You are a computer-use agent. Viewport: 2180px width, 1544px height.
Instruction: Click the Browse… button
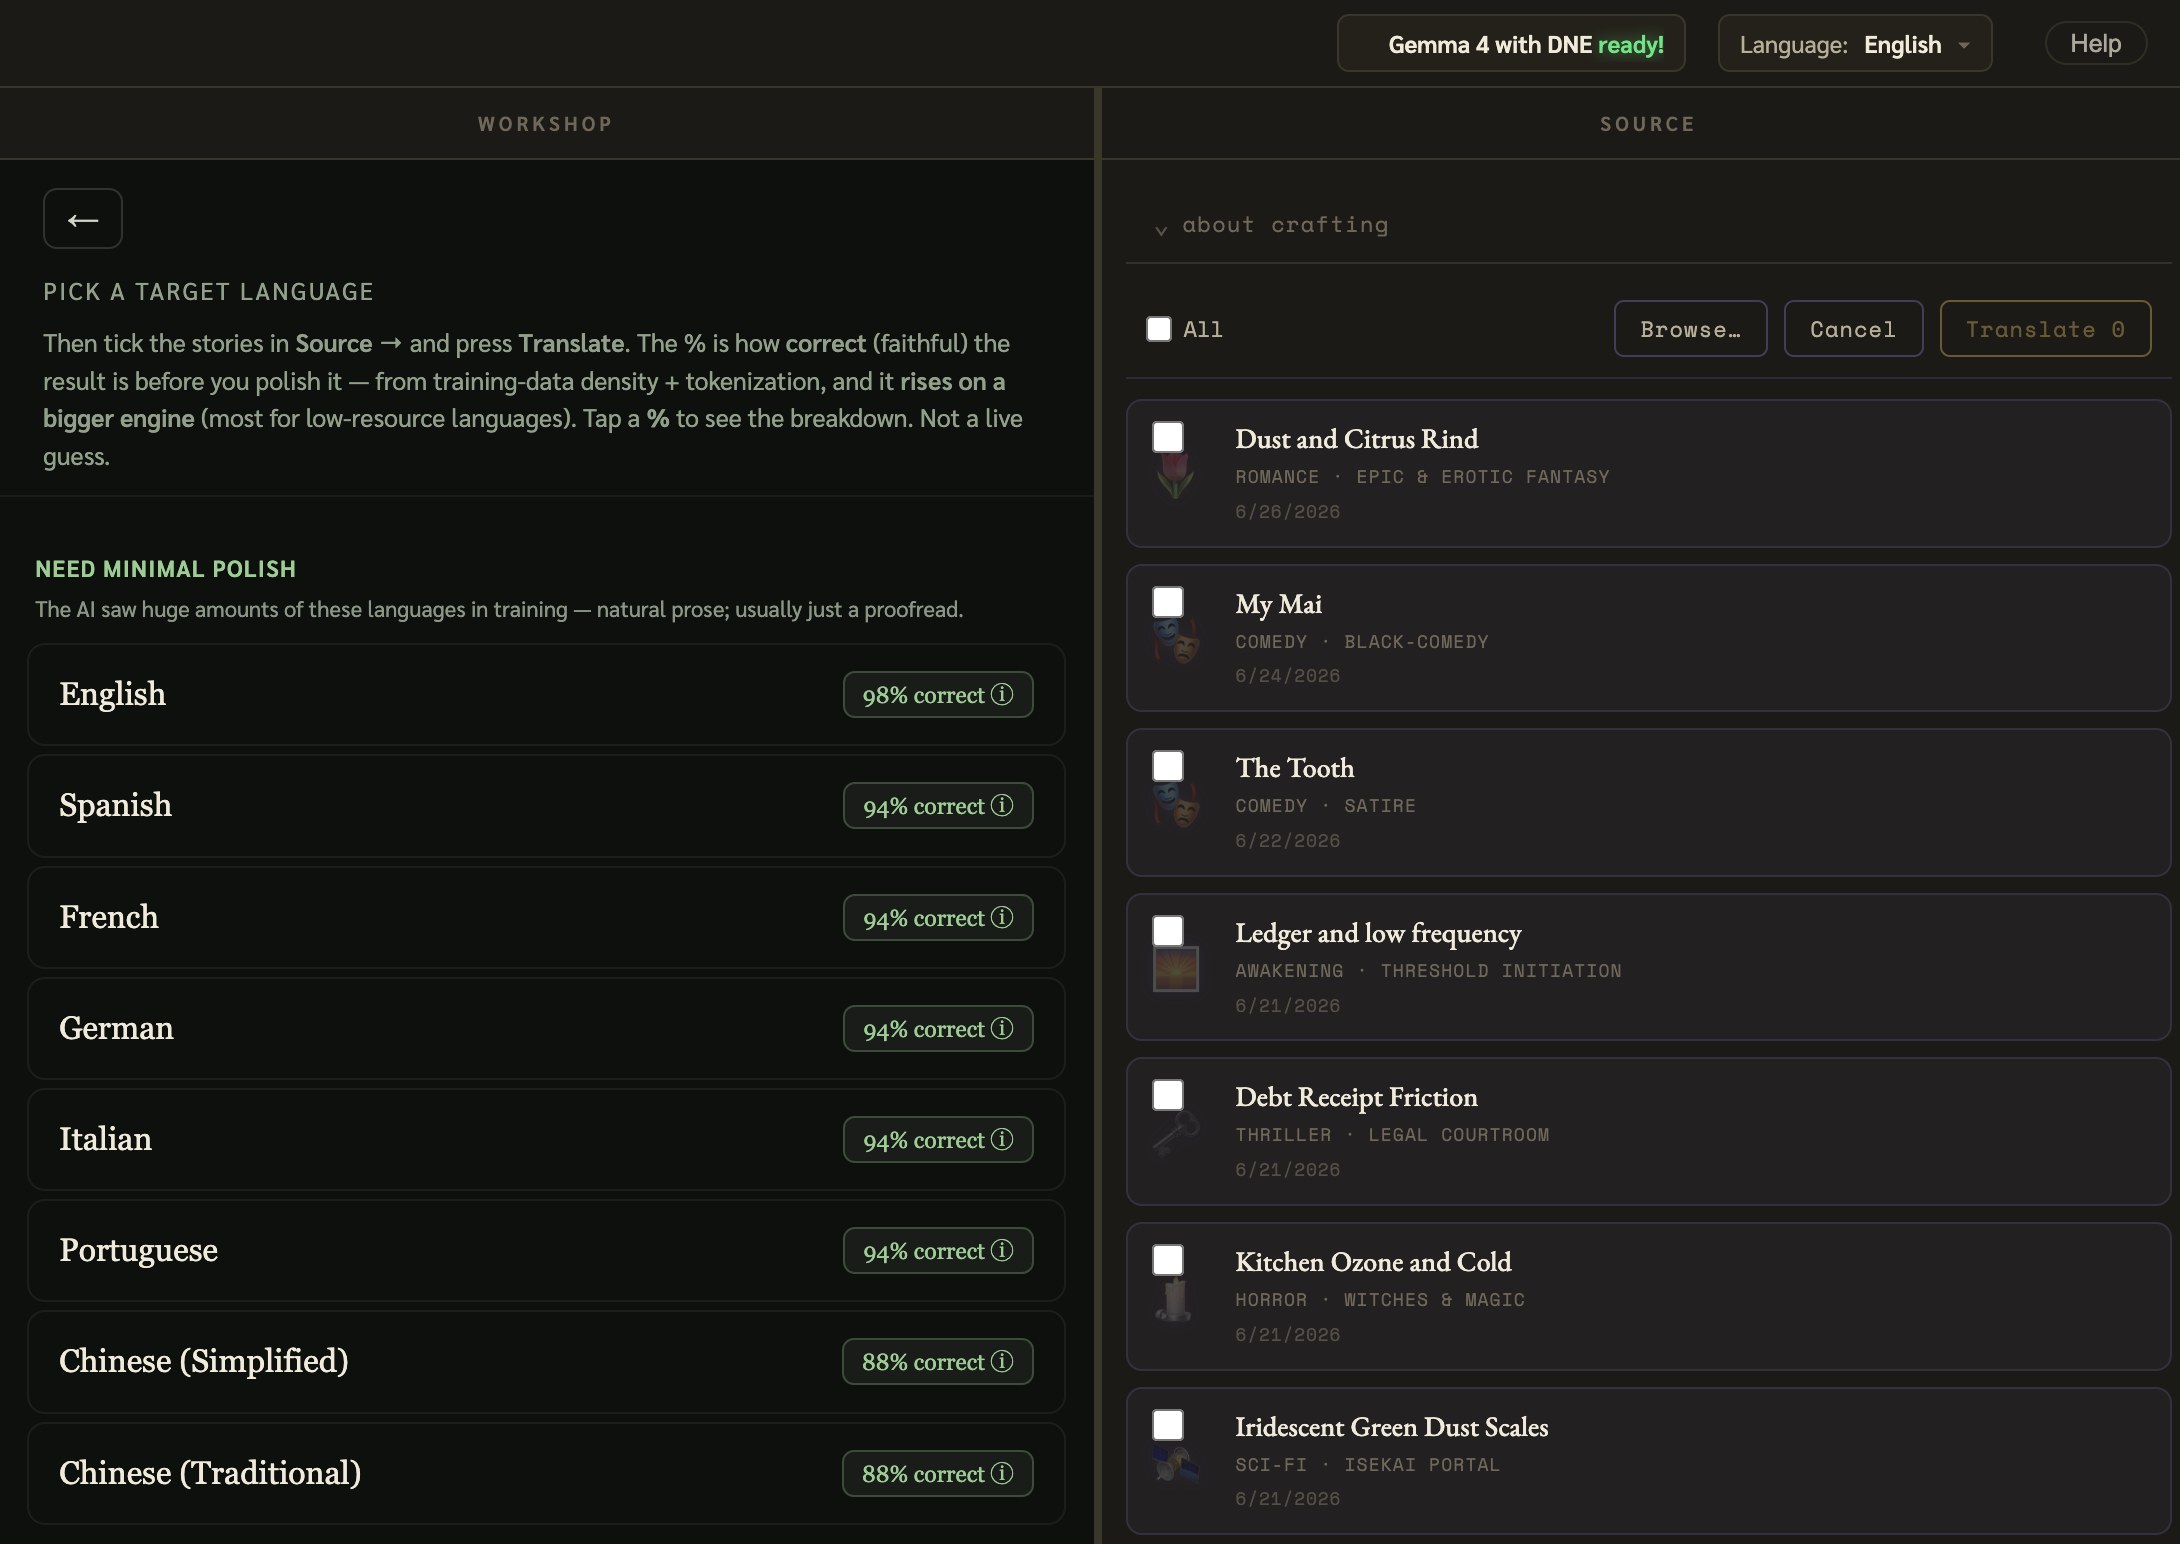1690,329
